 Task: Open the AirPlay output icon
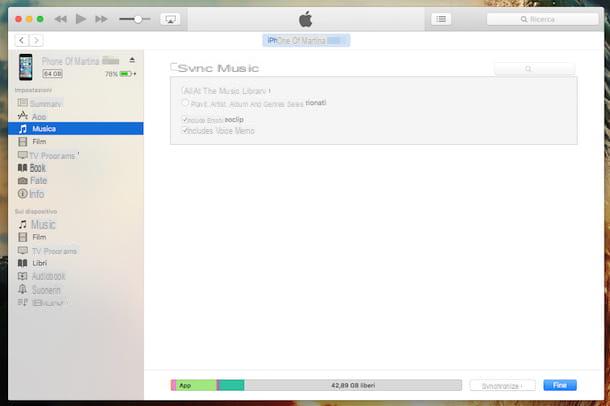tap(170, 19)
